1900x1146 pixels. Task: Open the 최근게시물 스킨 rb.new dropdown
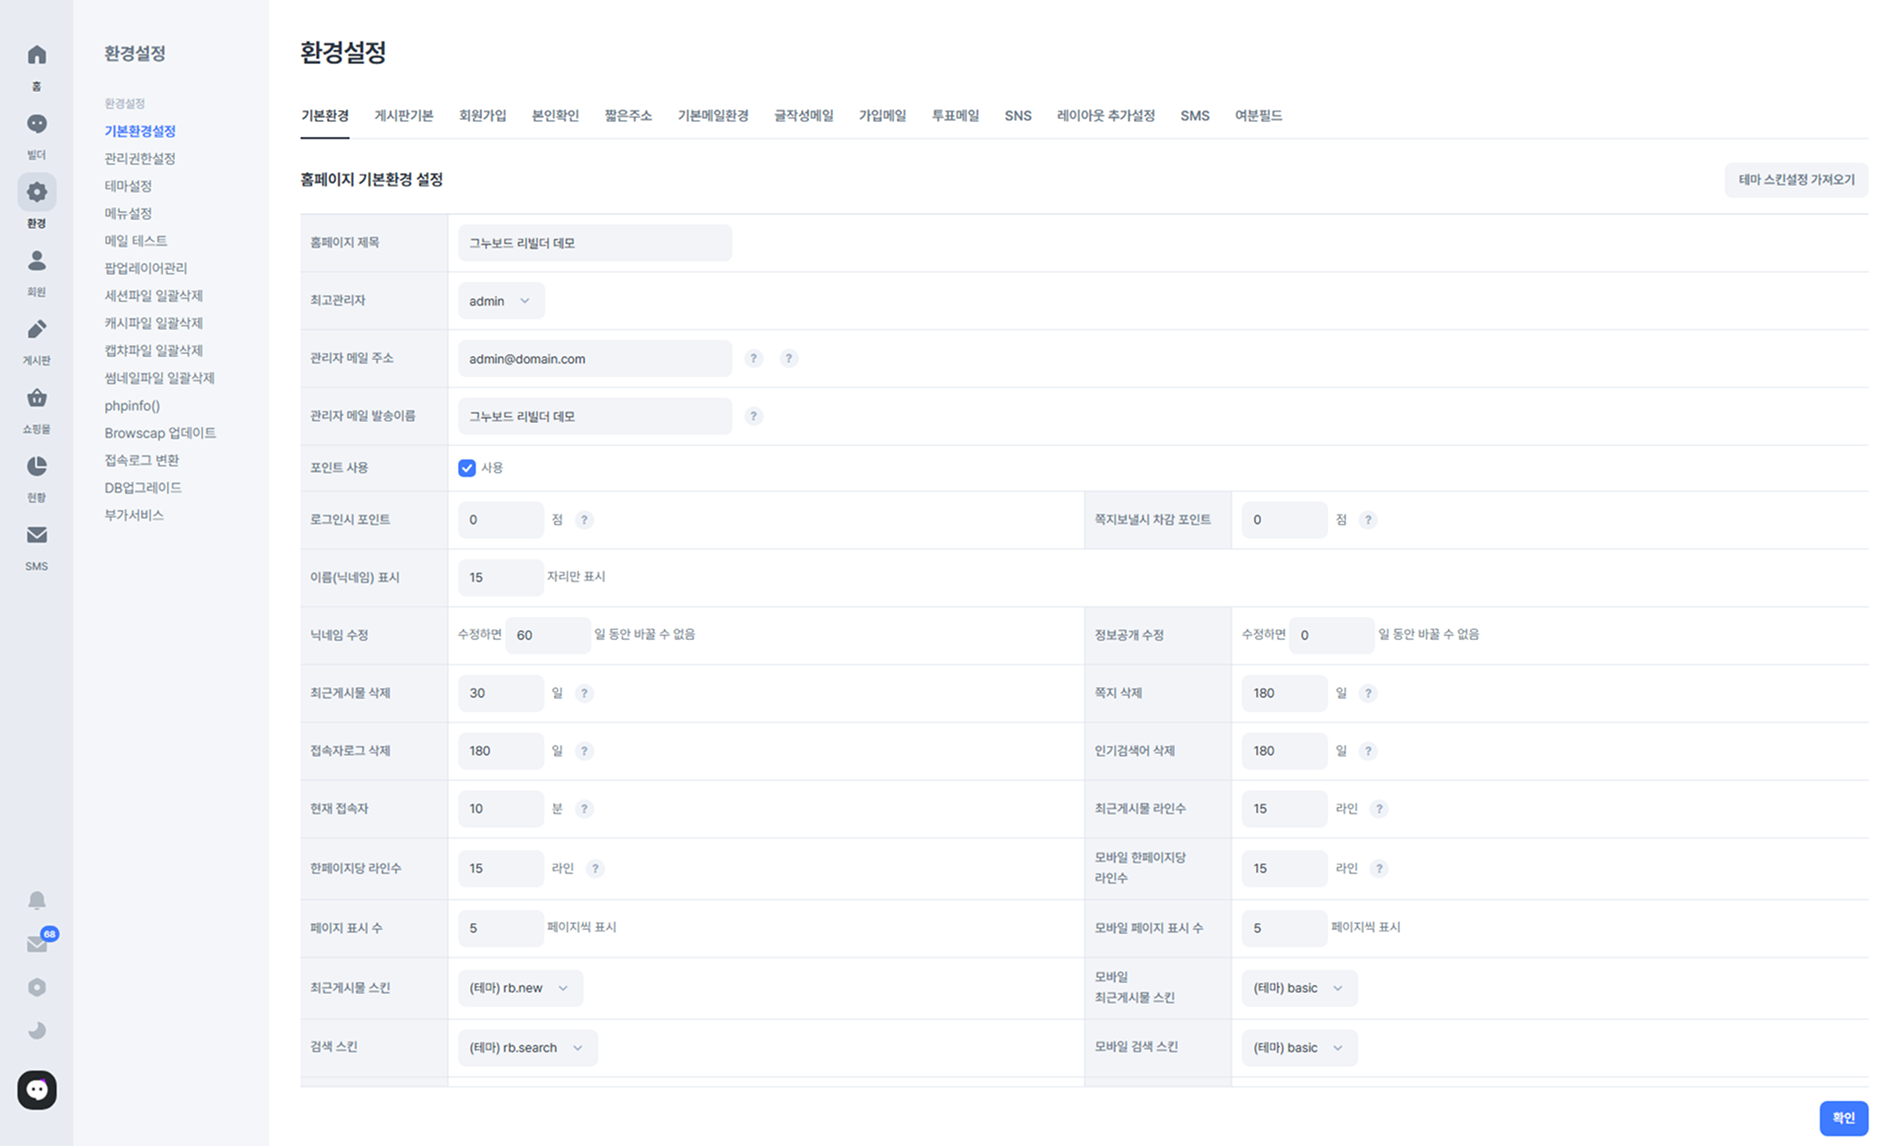520,988
